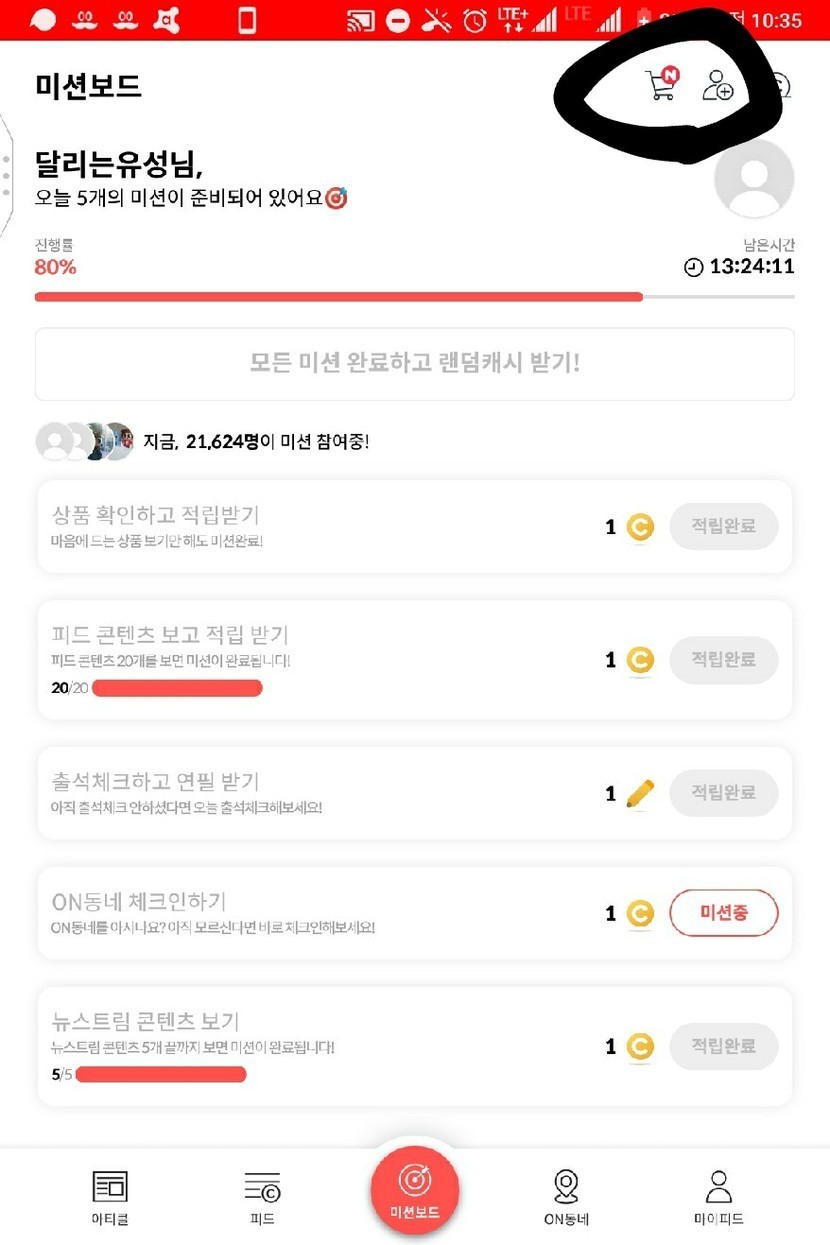Click 적립완료 for 상품 확인하고 적립받기
This screenshot has height=1245, width=830.
point(723,526)
